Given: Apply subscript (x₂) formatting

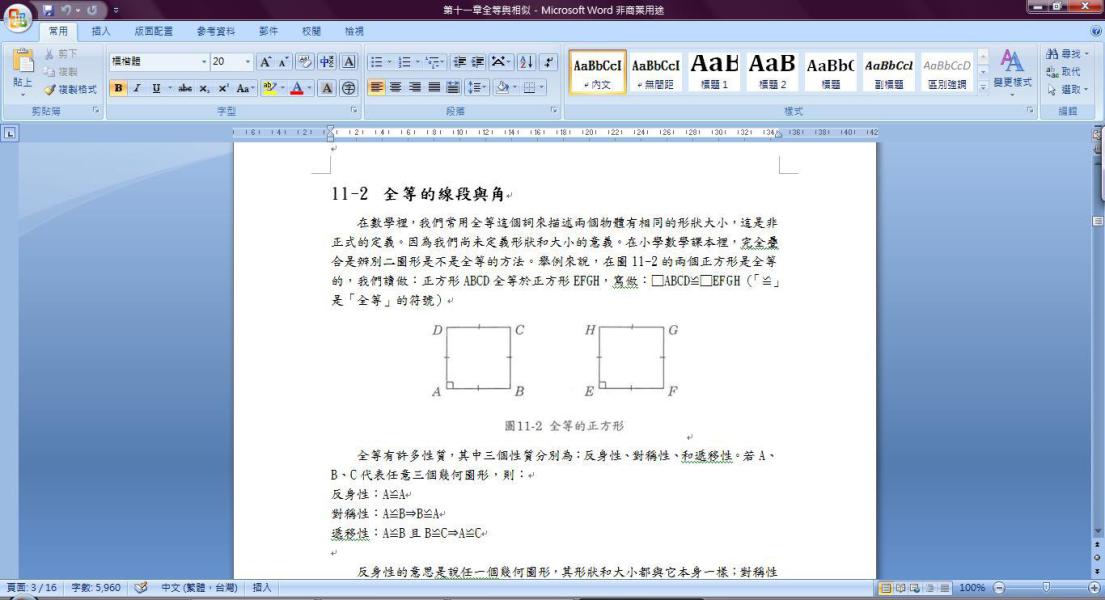Looking at the screenshot, I should tap(204, 88).
